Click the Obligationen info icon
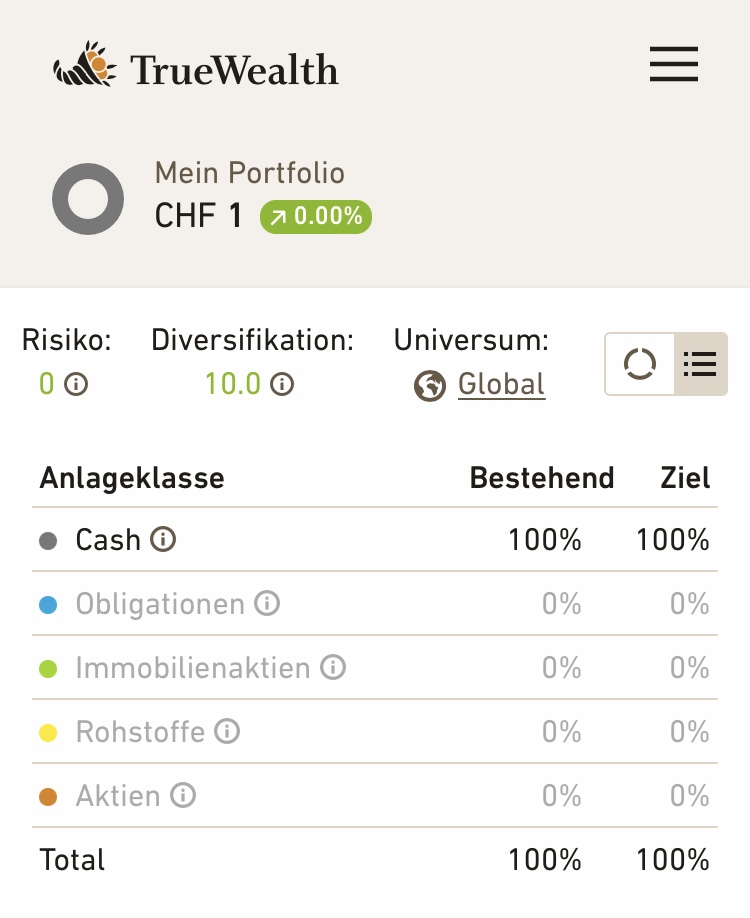 click(267, 604)
